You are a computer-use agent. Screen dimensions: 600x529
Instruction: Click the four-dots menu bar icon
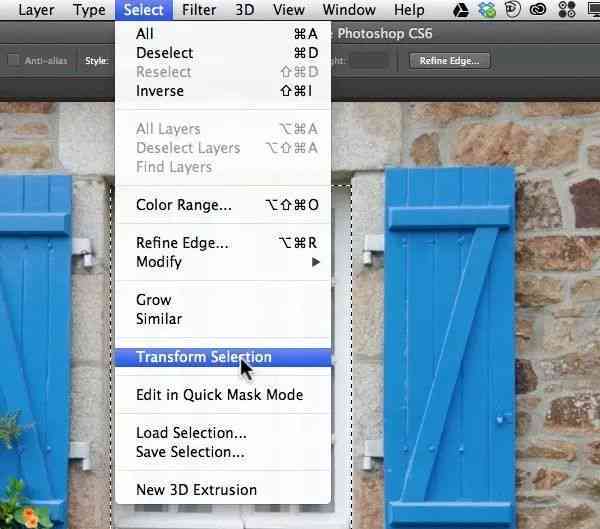tap(567, 10)
